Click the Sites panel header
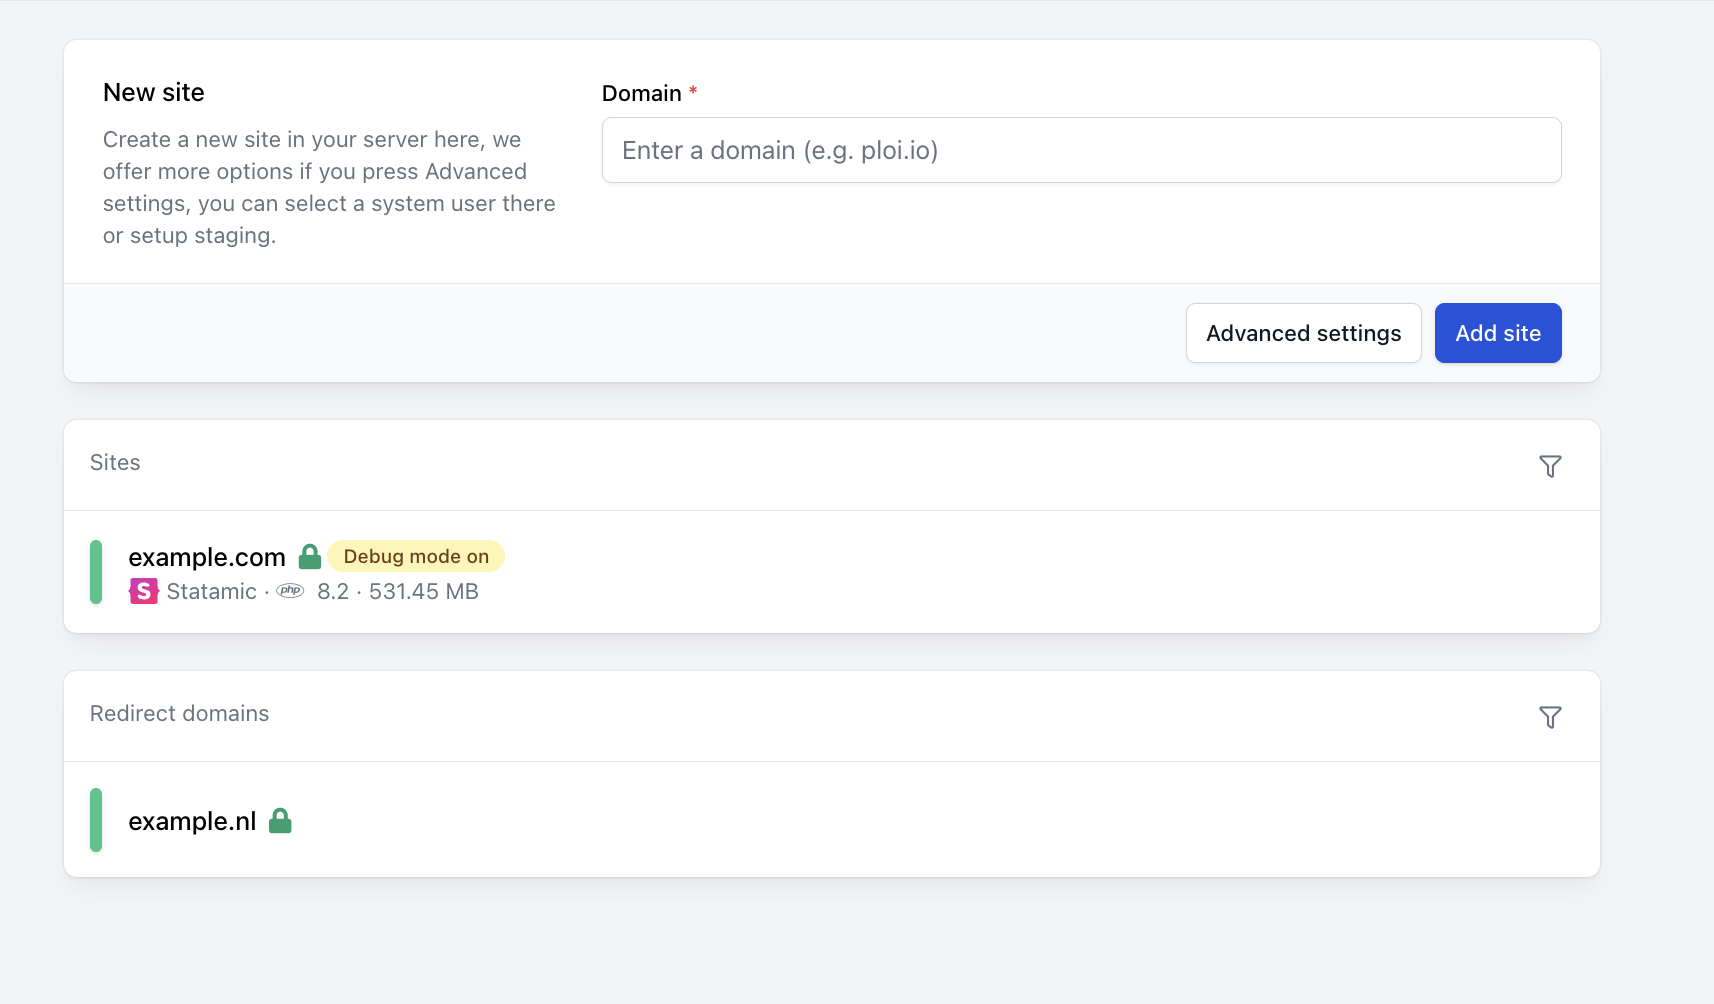The height and width of the screenshot is (1004, 1714). [x=114, y=462]
